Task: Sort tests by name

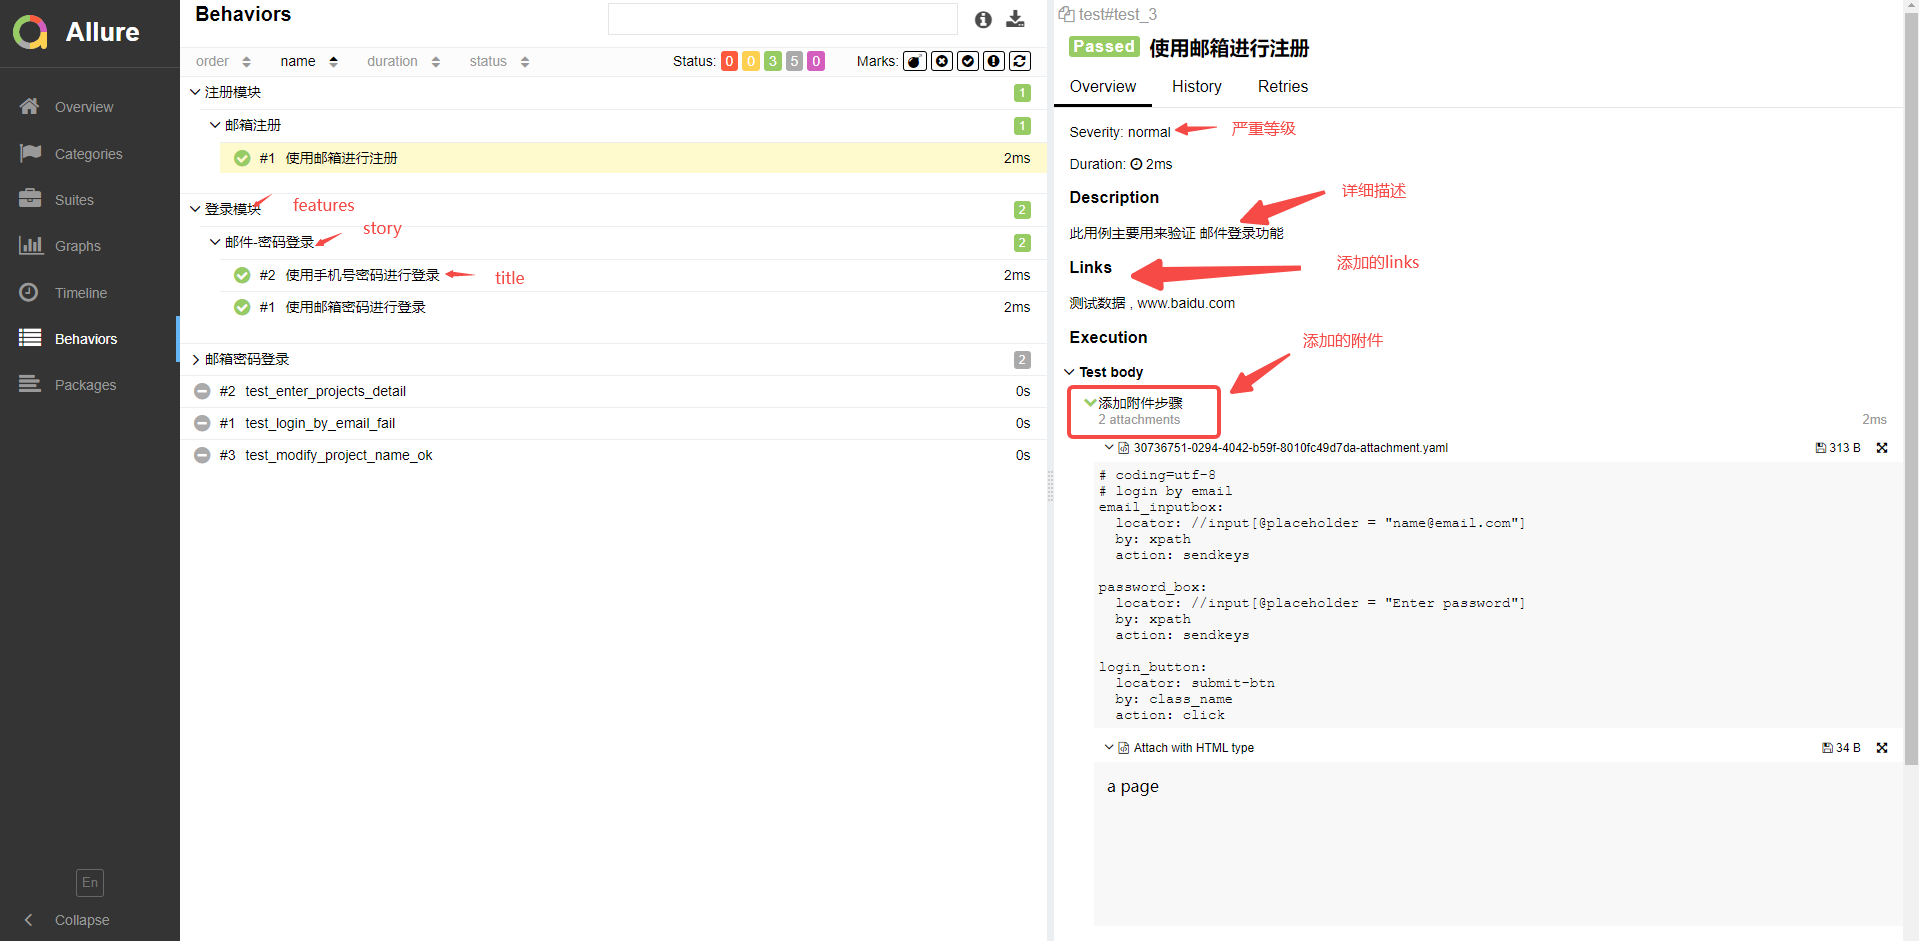Action: pos(309,62)
